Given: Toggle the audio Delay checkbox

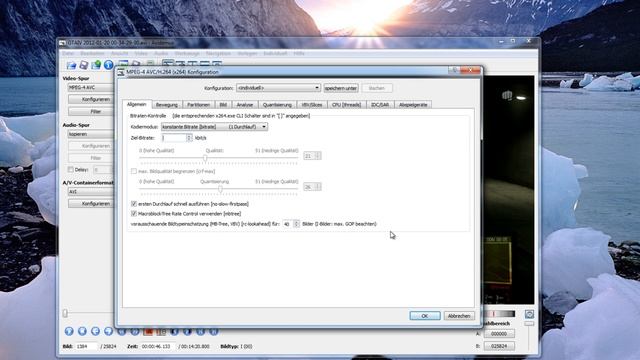Looking at the screenshot, I should click(x=71, y=169).
